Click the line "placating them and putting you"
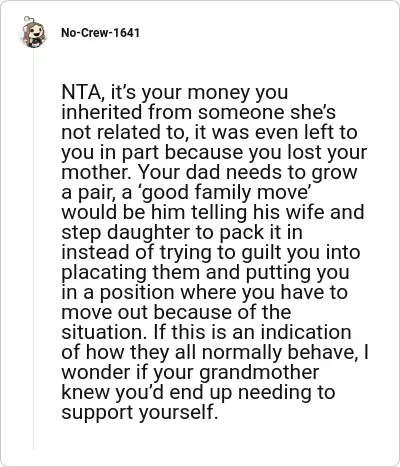The height and width of the screenshot is (467, 400). [x=205, y=273]
